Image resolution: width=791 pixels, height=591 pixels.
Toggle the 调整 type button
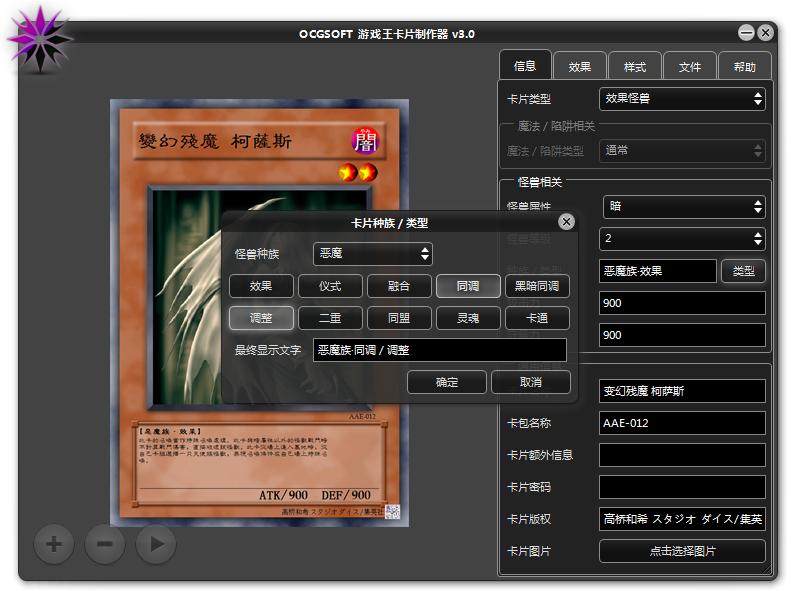(261, 318)
